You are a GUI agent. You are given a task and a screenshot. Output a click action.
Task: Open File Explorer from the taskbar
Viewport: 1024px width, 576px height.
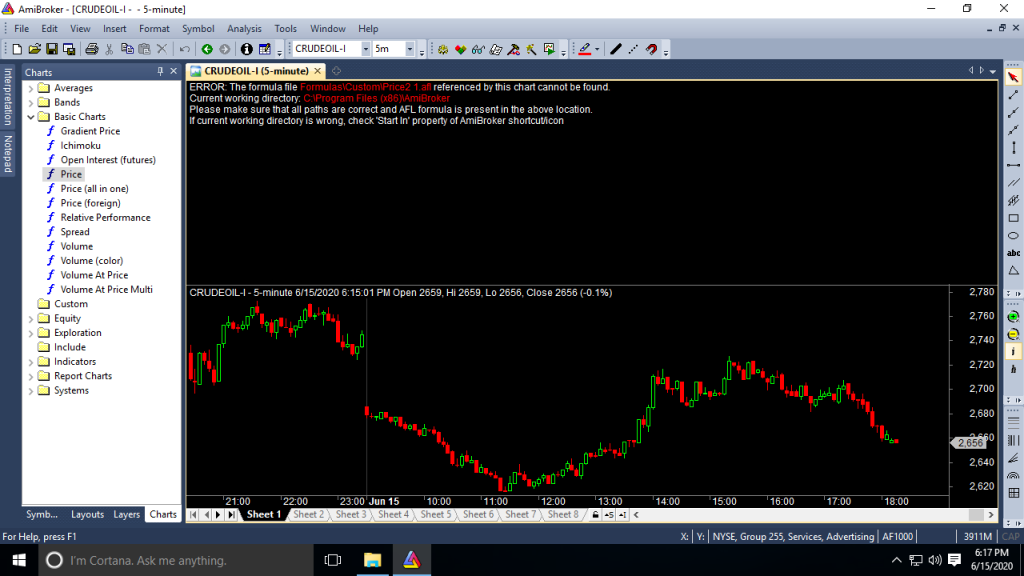click(x=372, y=560)
